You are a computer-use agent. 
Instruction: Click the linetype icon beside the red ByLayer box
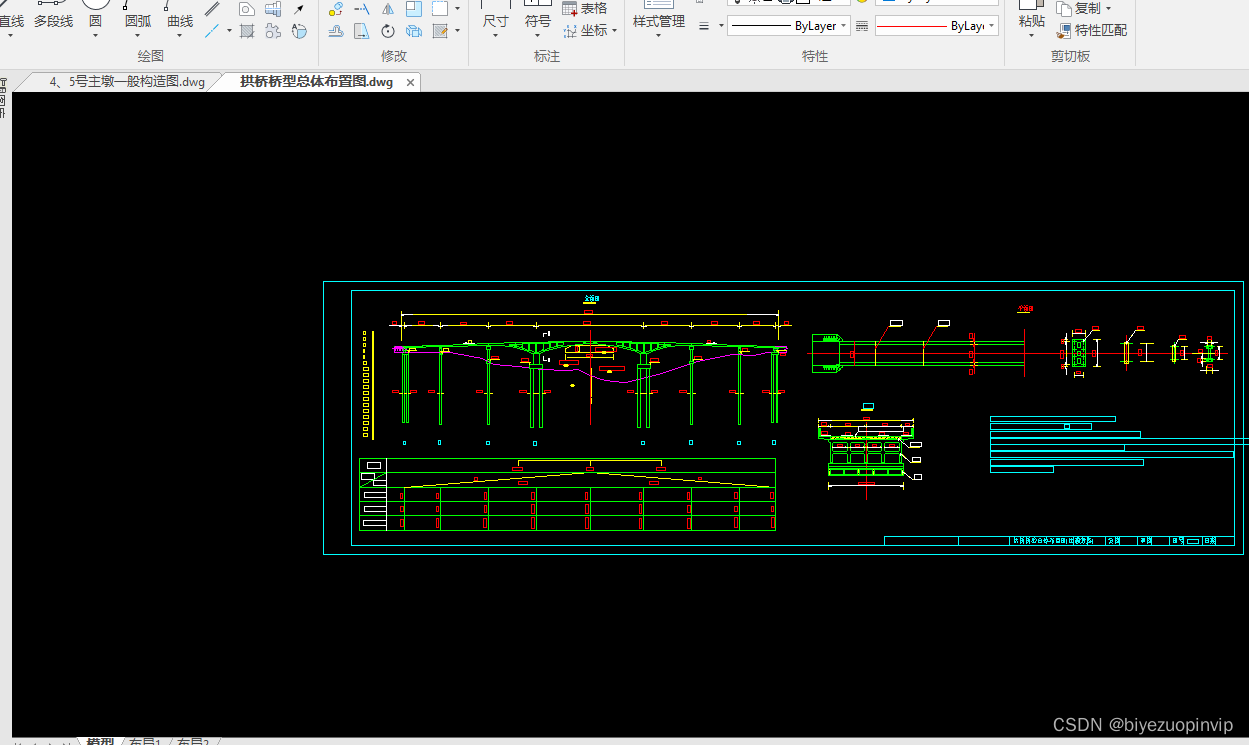862,26
